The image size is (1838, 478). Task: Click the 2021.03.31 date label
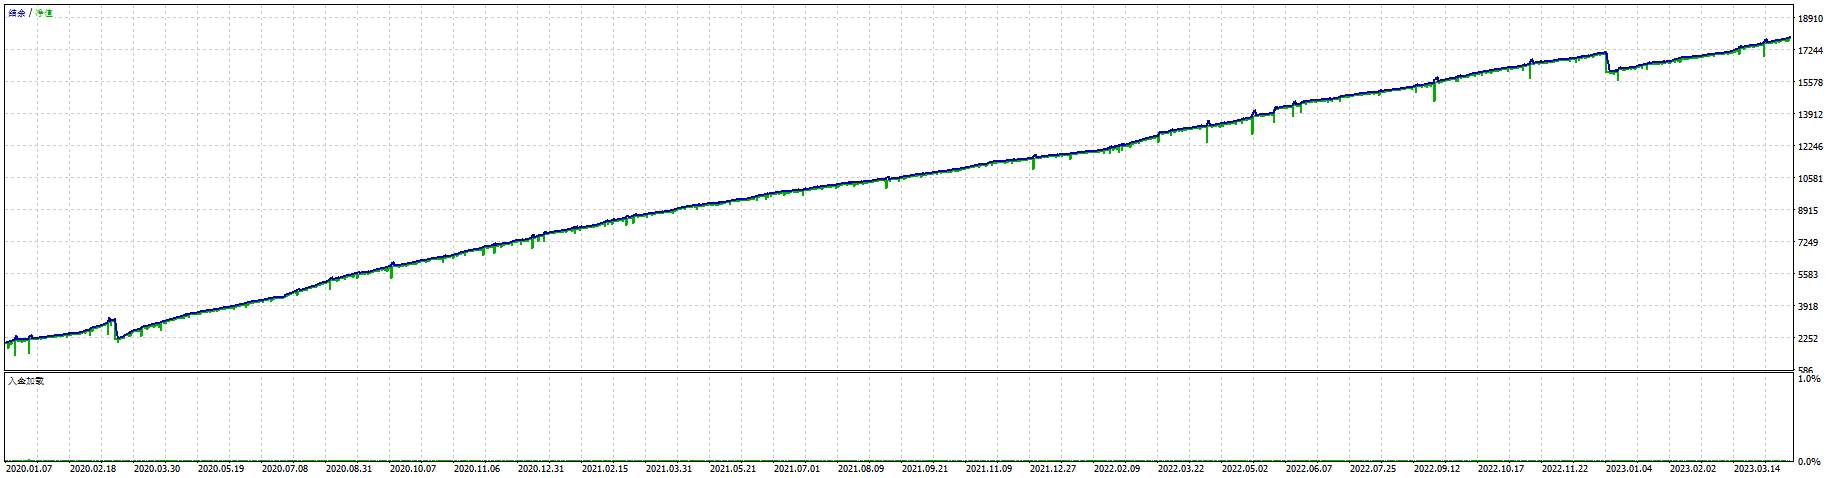pyautogui.click(x=669, y=468)
